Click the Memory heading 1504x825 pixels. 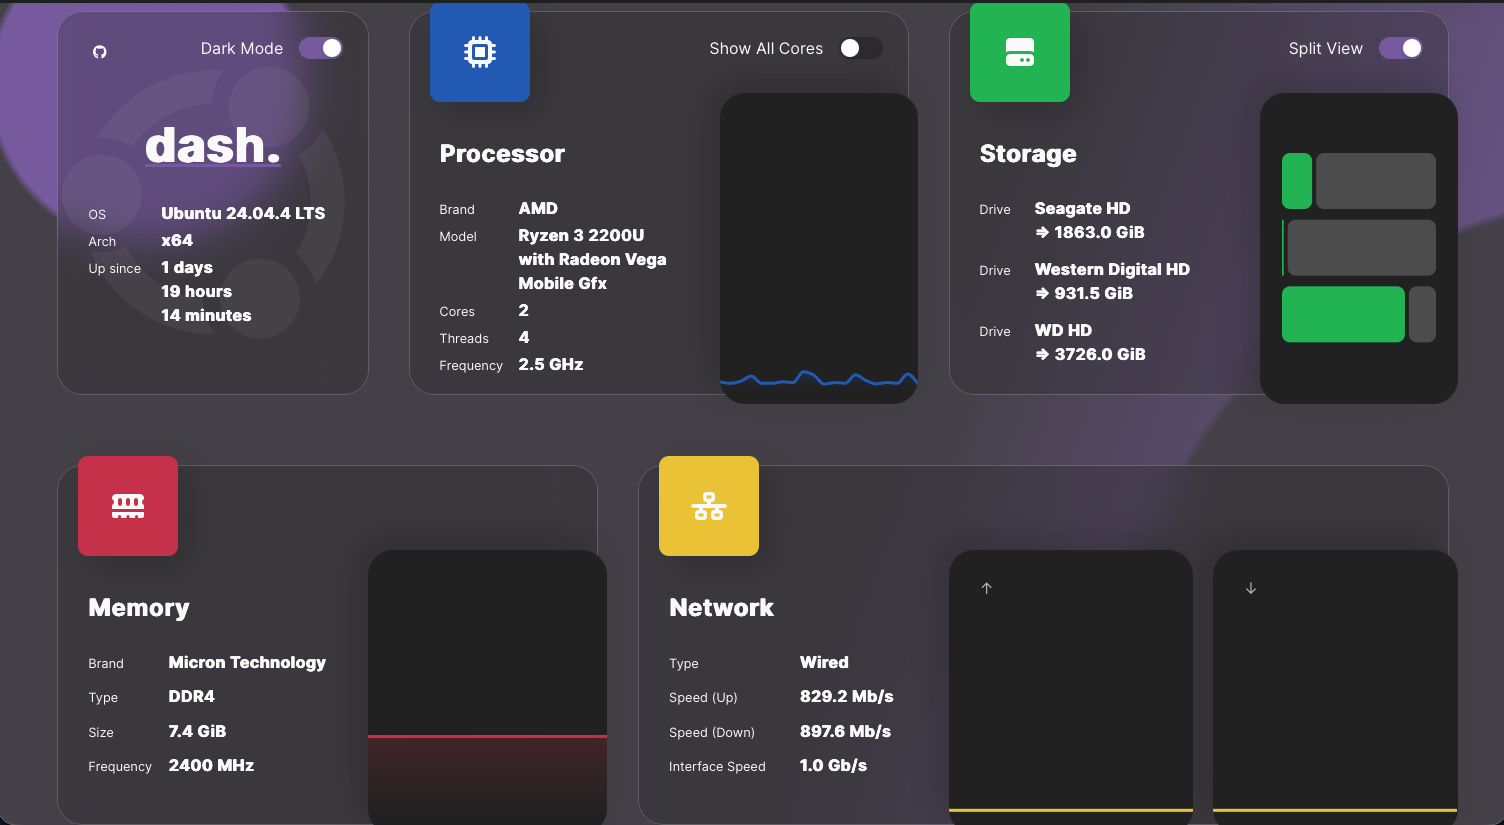[x=139, y=607]
